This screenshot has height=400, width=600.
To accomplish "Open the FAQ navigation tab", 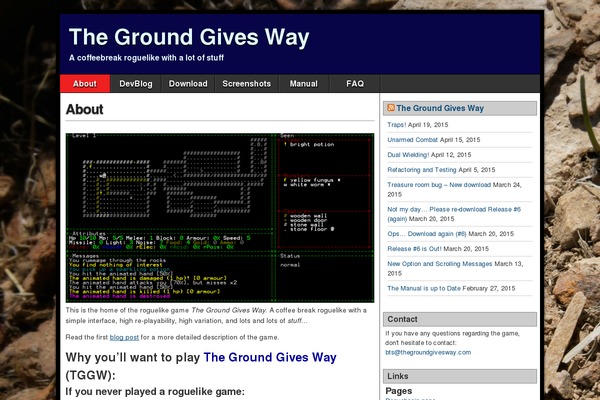I will [x=355, y=83].
